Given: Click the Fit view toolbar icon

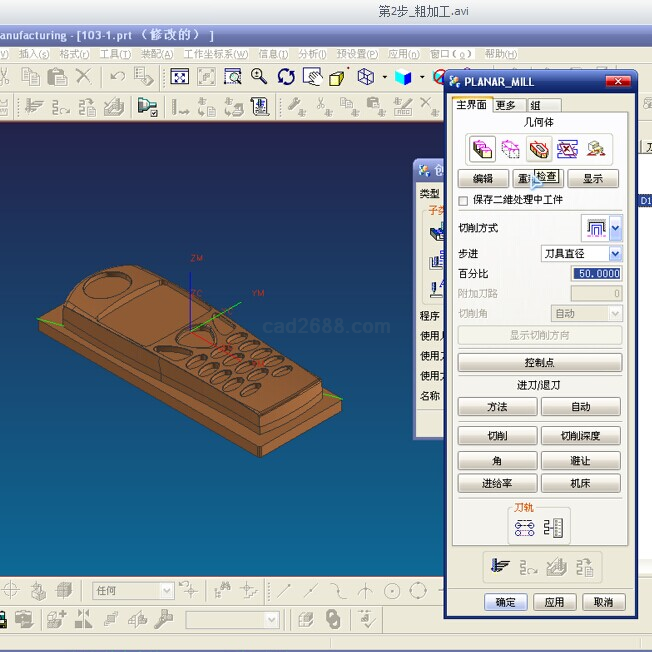Looking at the screenshot, I should click(x=180, y=77).
